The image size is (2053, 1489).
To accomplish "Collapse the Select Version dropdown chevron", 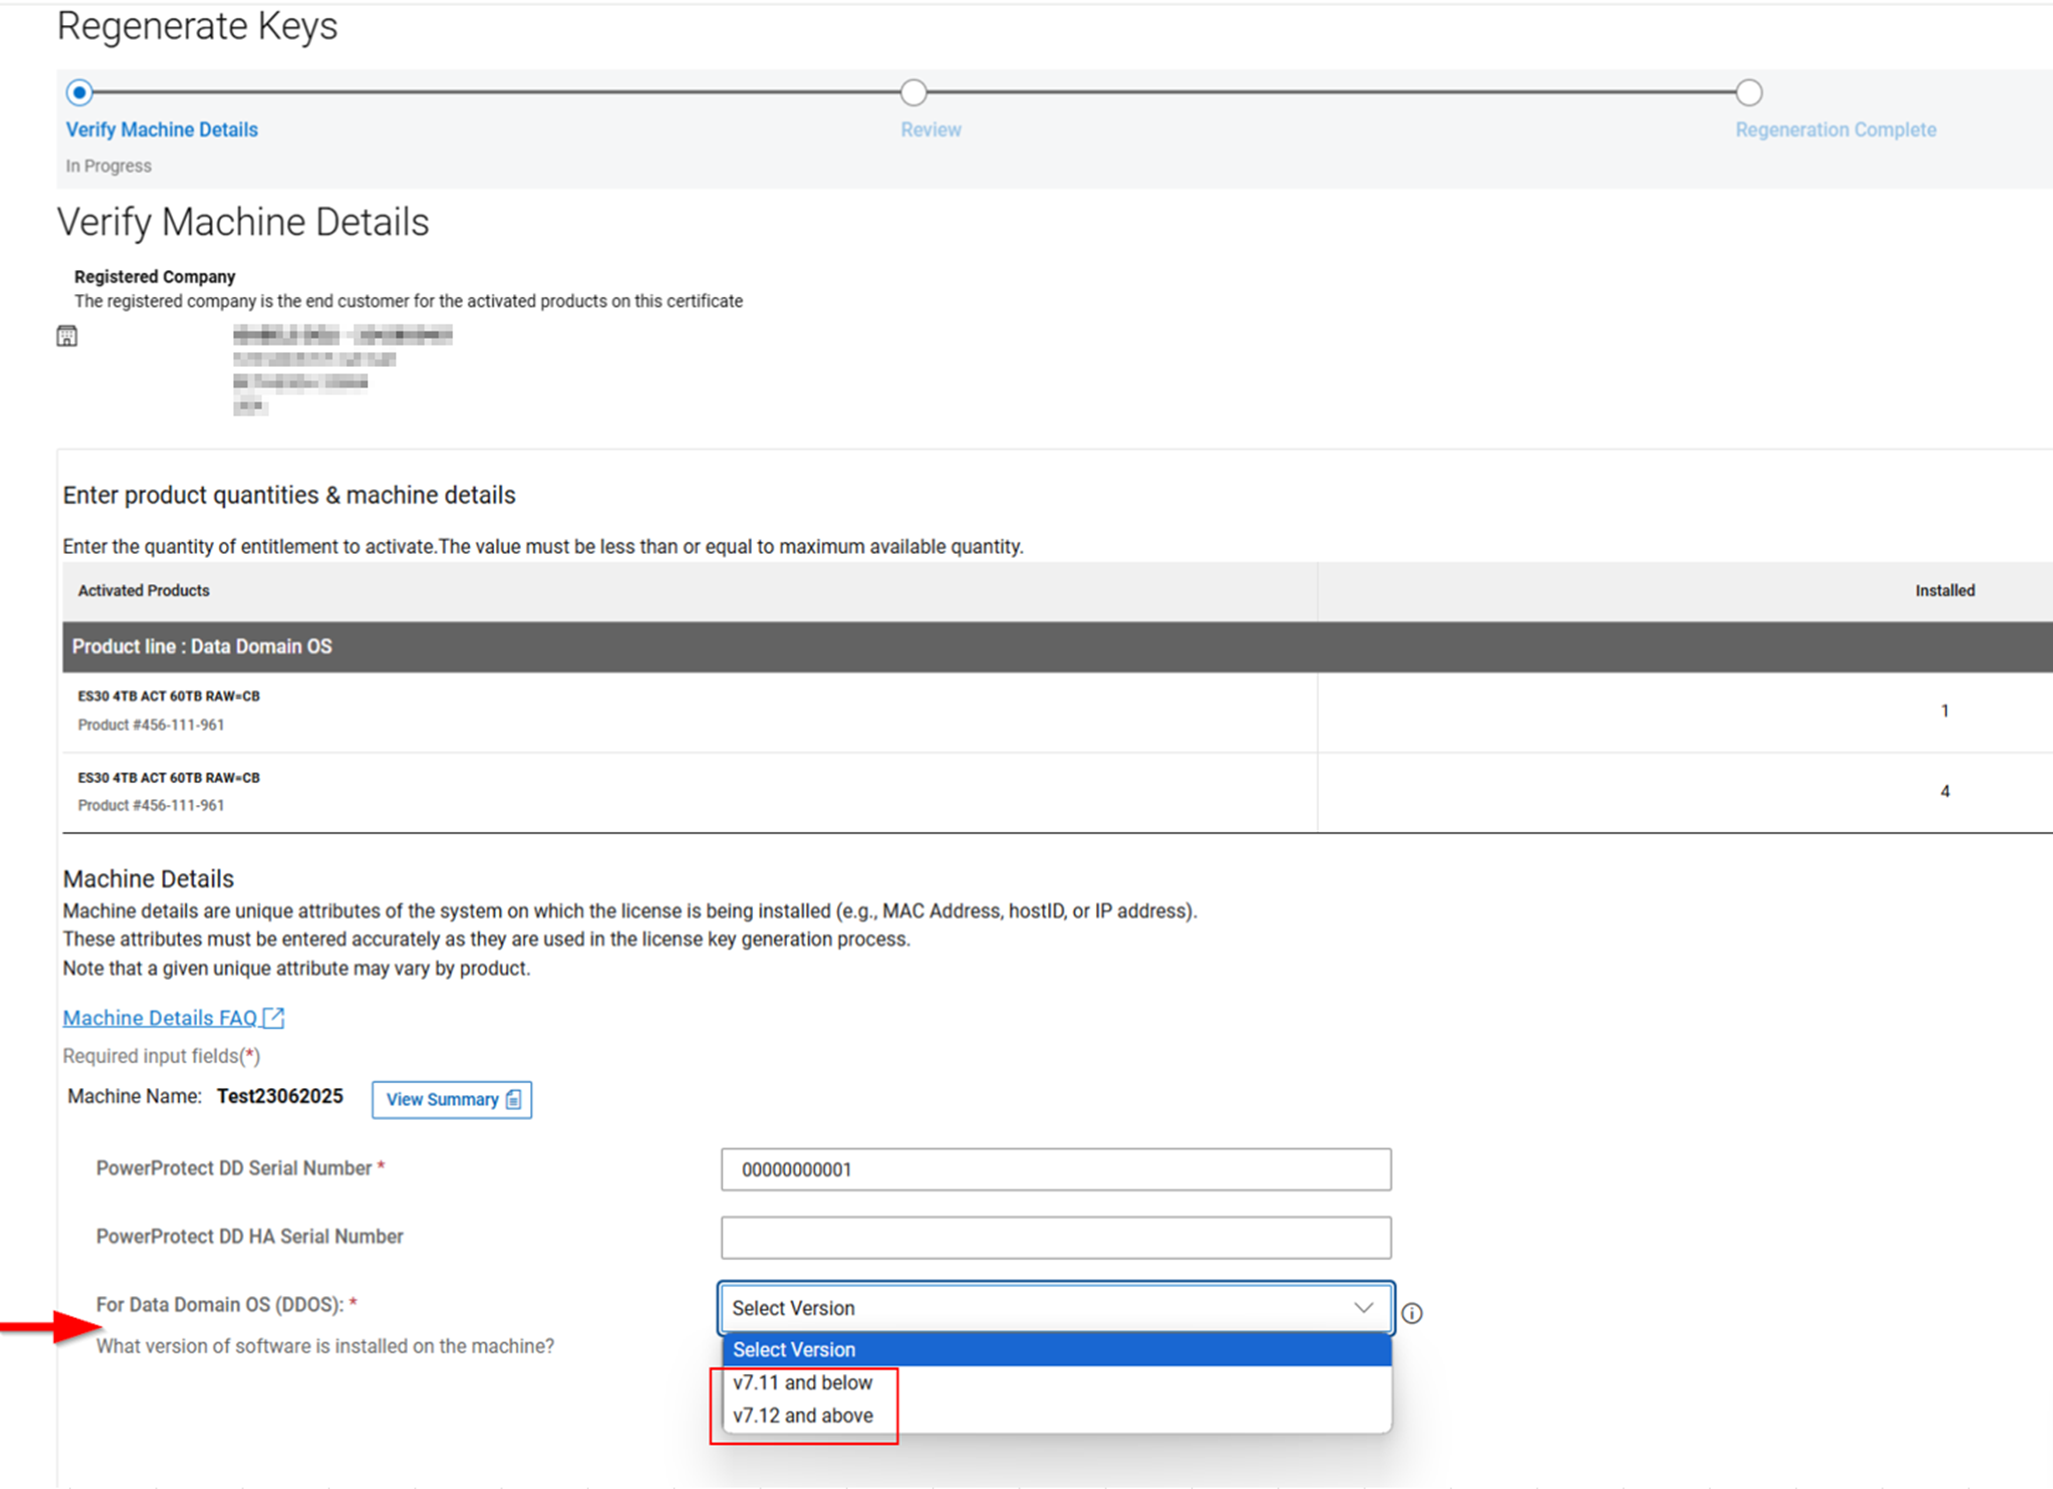I will [1362, 1308].
